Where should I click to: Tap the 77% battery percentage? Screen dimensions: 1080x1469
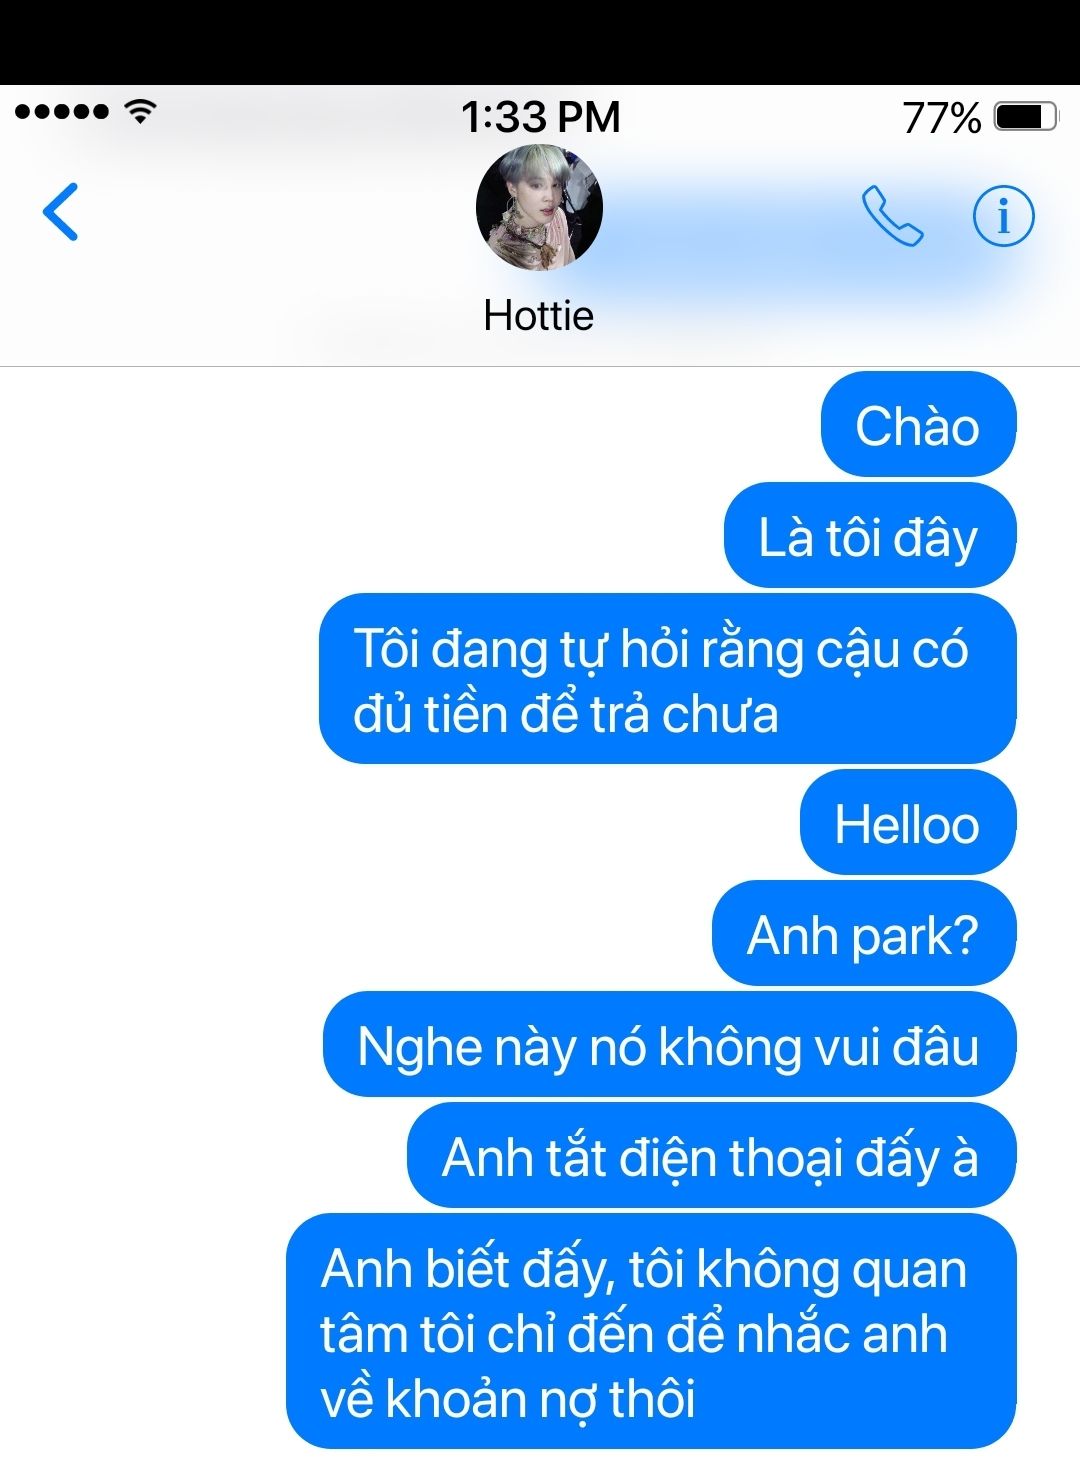(x=941, y=118)
